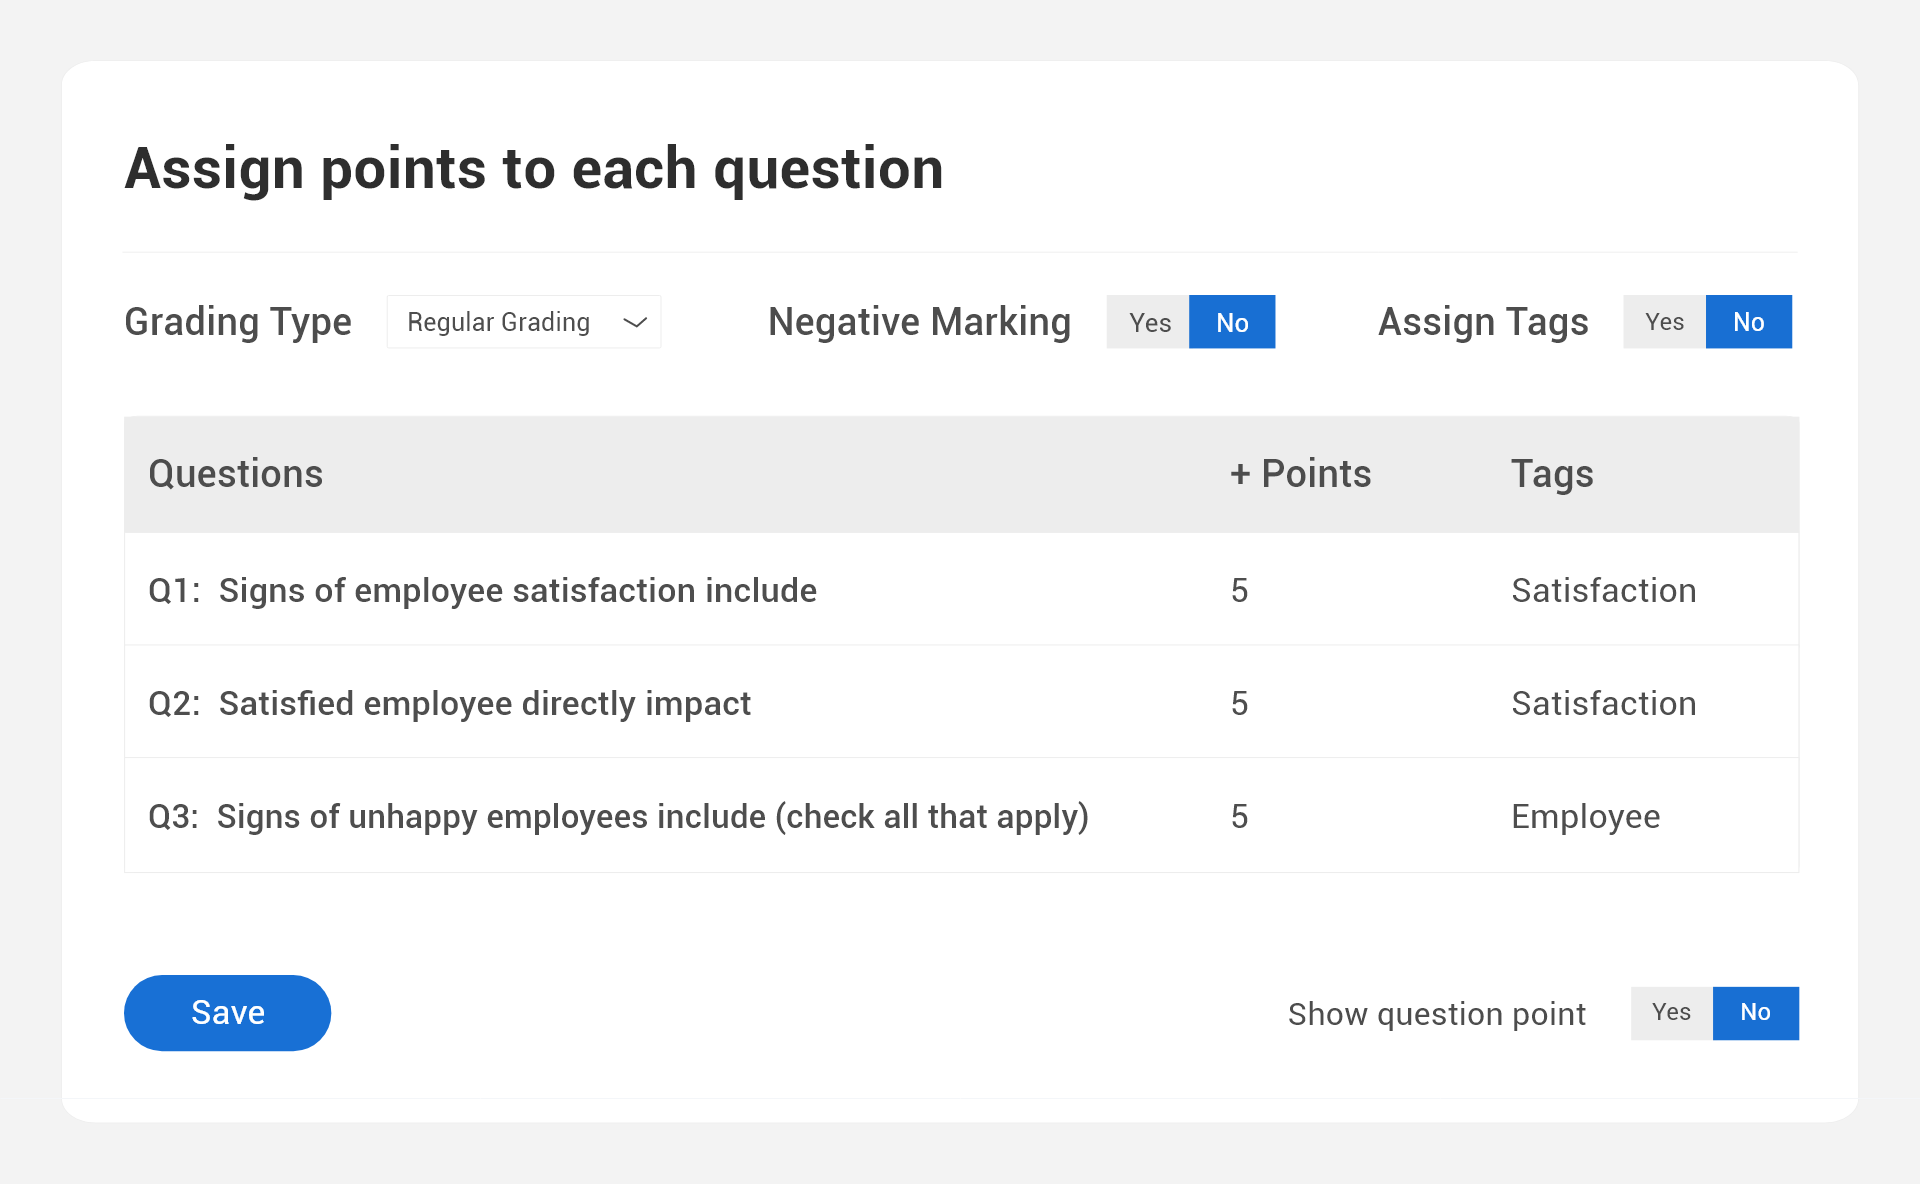The width and height of the screenshot is (1920, 1184).
Task: Edit the points value for Q3
Action: pyautogui.click(x=1239, y=817)
